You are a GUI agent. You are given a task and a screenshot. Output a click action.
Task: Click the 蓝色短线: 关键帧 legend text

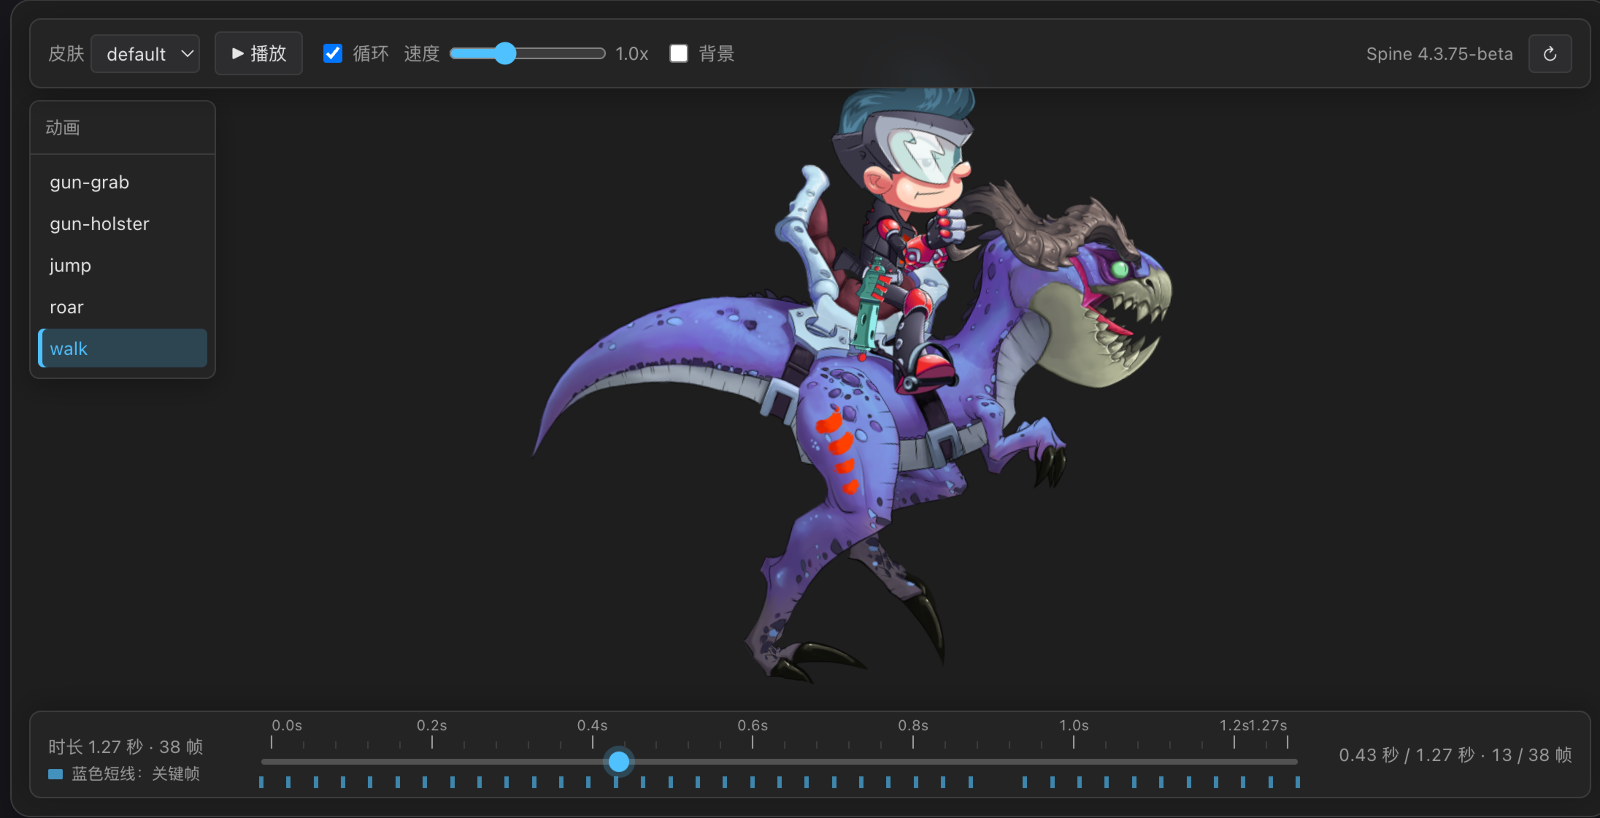(x=135, y=774)
